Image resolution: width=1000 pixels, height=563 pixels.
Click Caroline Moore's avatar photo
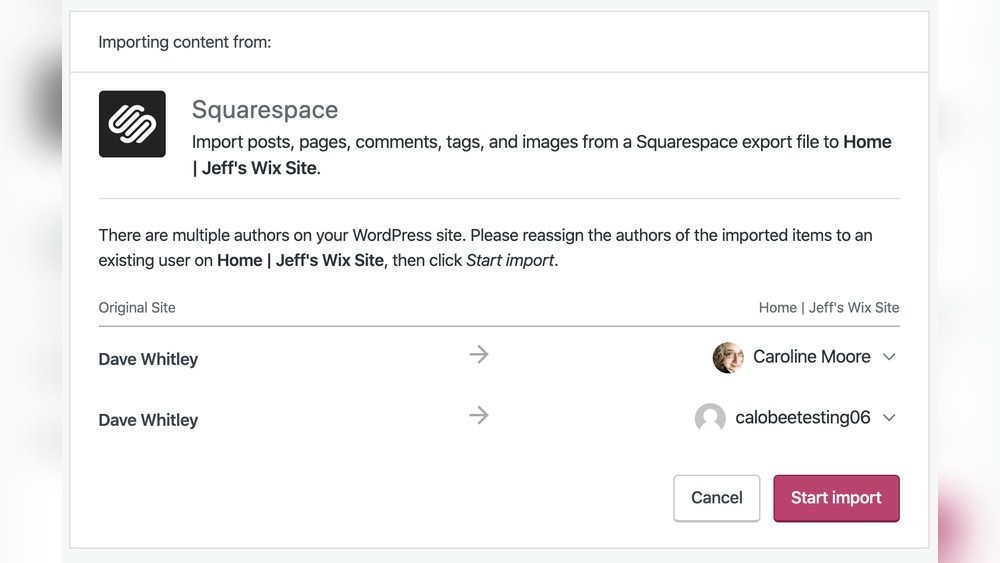(728, 357)
